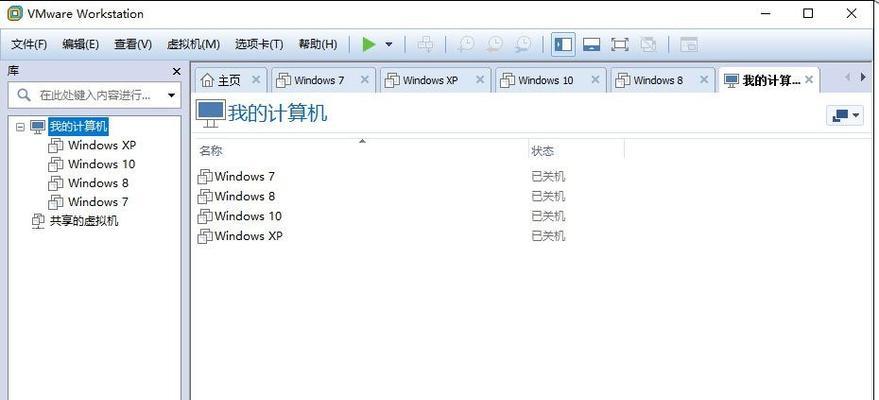
Task: Select the Windows 8 row in the list
Action: click(245, 196)
